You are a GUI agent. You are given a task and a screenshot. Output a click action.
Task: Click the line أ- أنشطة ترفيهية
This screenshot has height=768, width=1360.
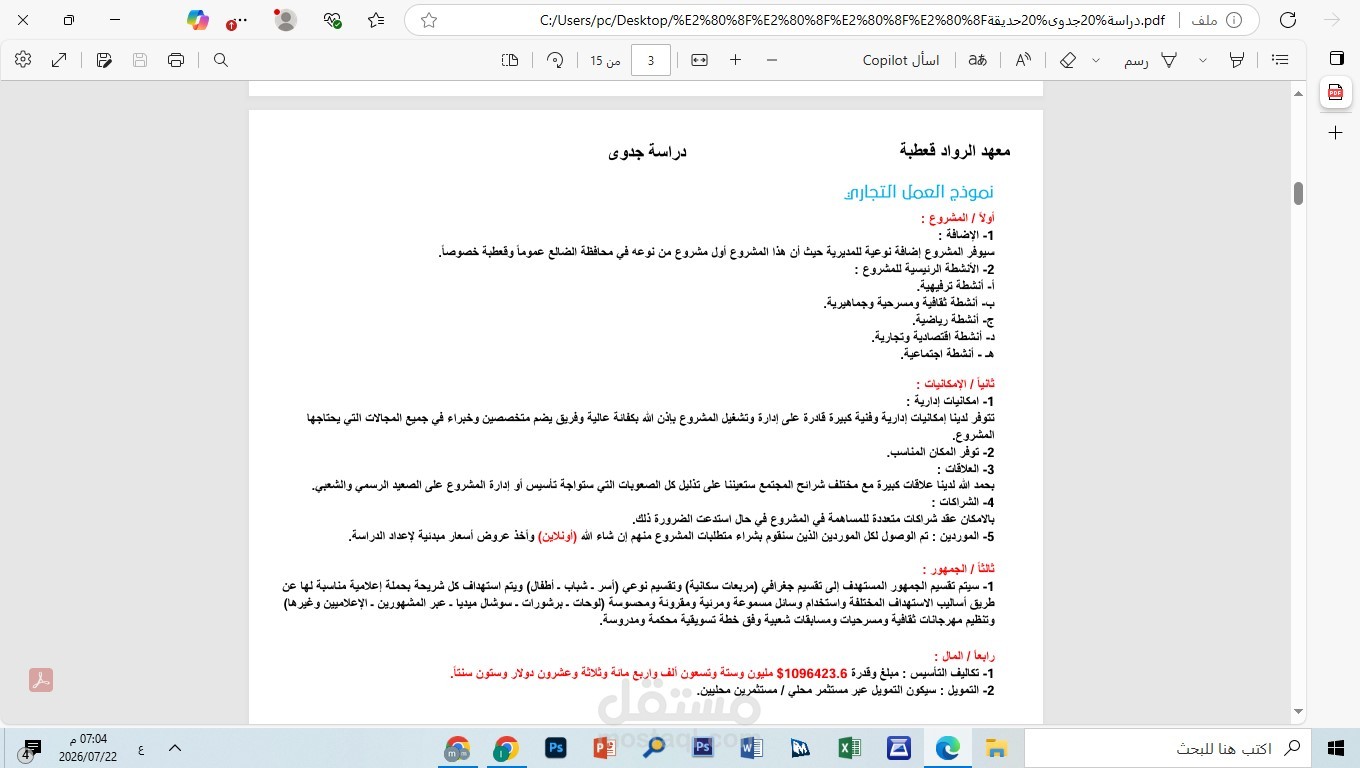[955, 285]
